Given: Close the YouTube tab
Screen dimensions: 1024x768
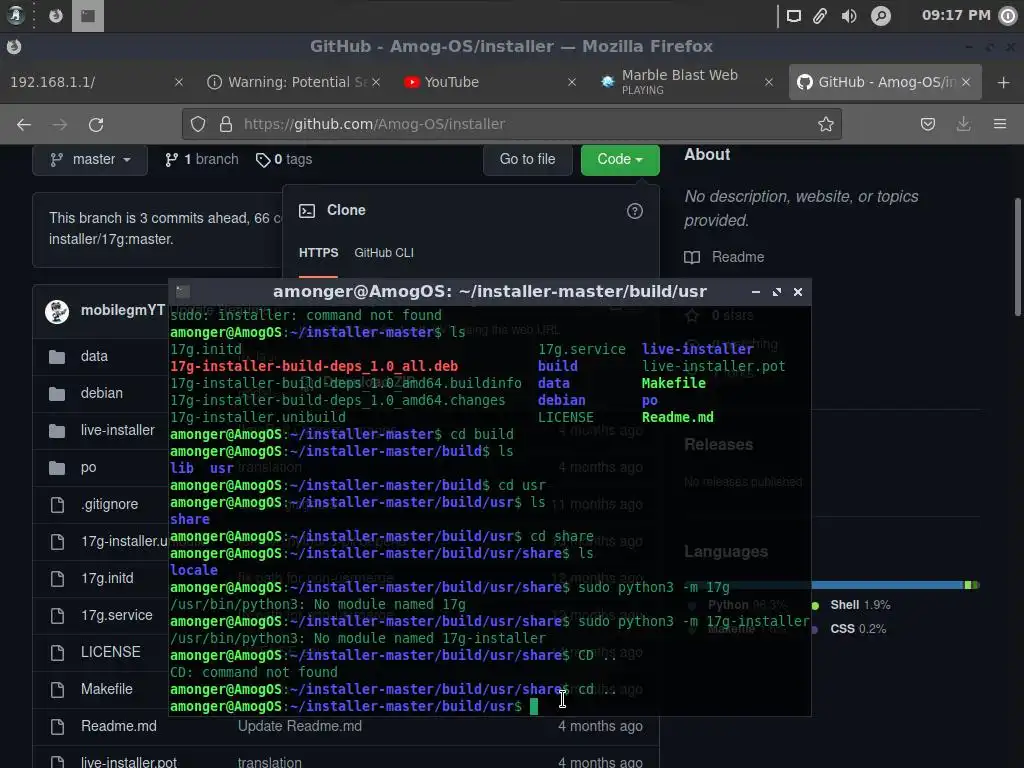Looking at the screenshot, I should [x=572, y=82].
